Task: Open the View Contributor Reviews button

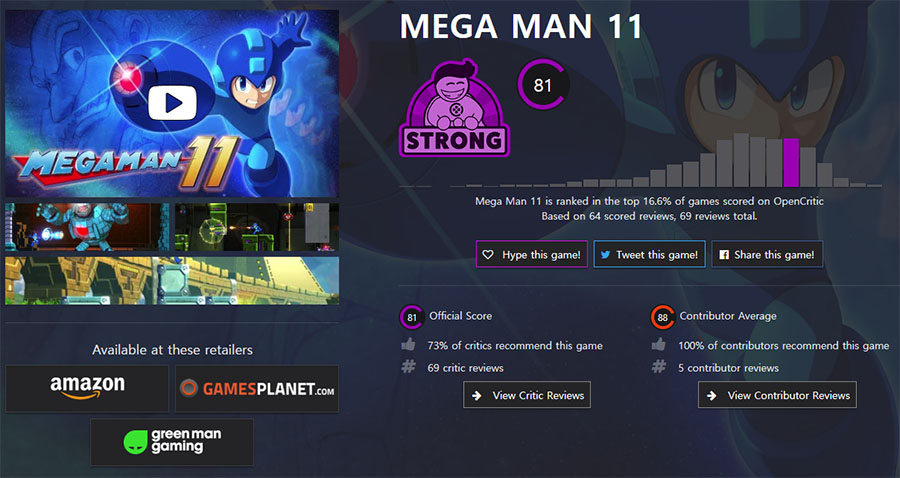Action: tap(777, 395)
